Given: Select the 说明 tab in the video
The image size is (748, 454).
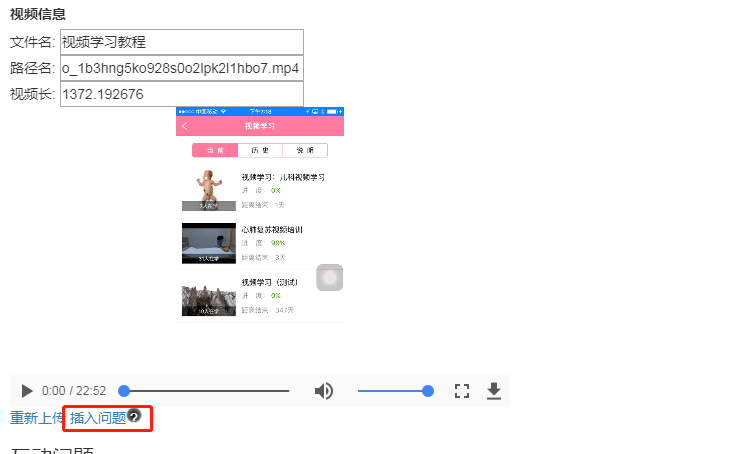Looking at the screenshot, I should [305, 150].
